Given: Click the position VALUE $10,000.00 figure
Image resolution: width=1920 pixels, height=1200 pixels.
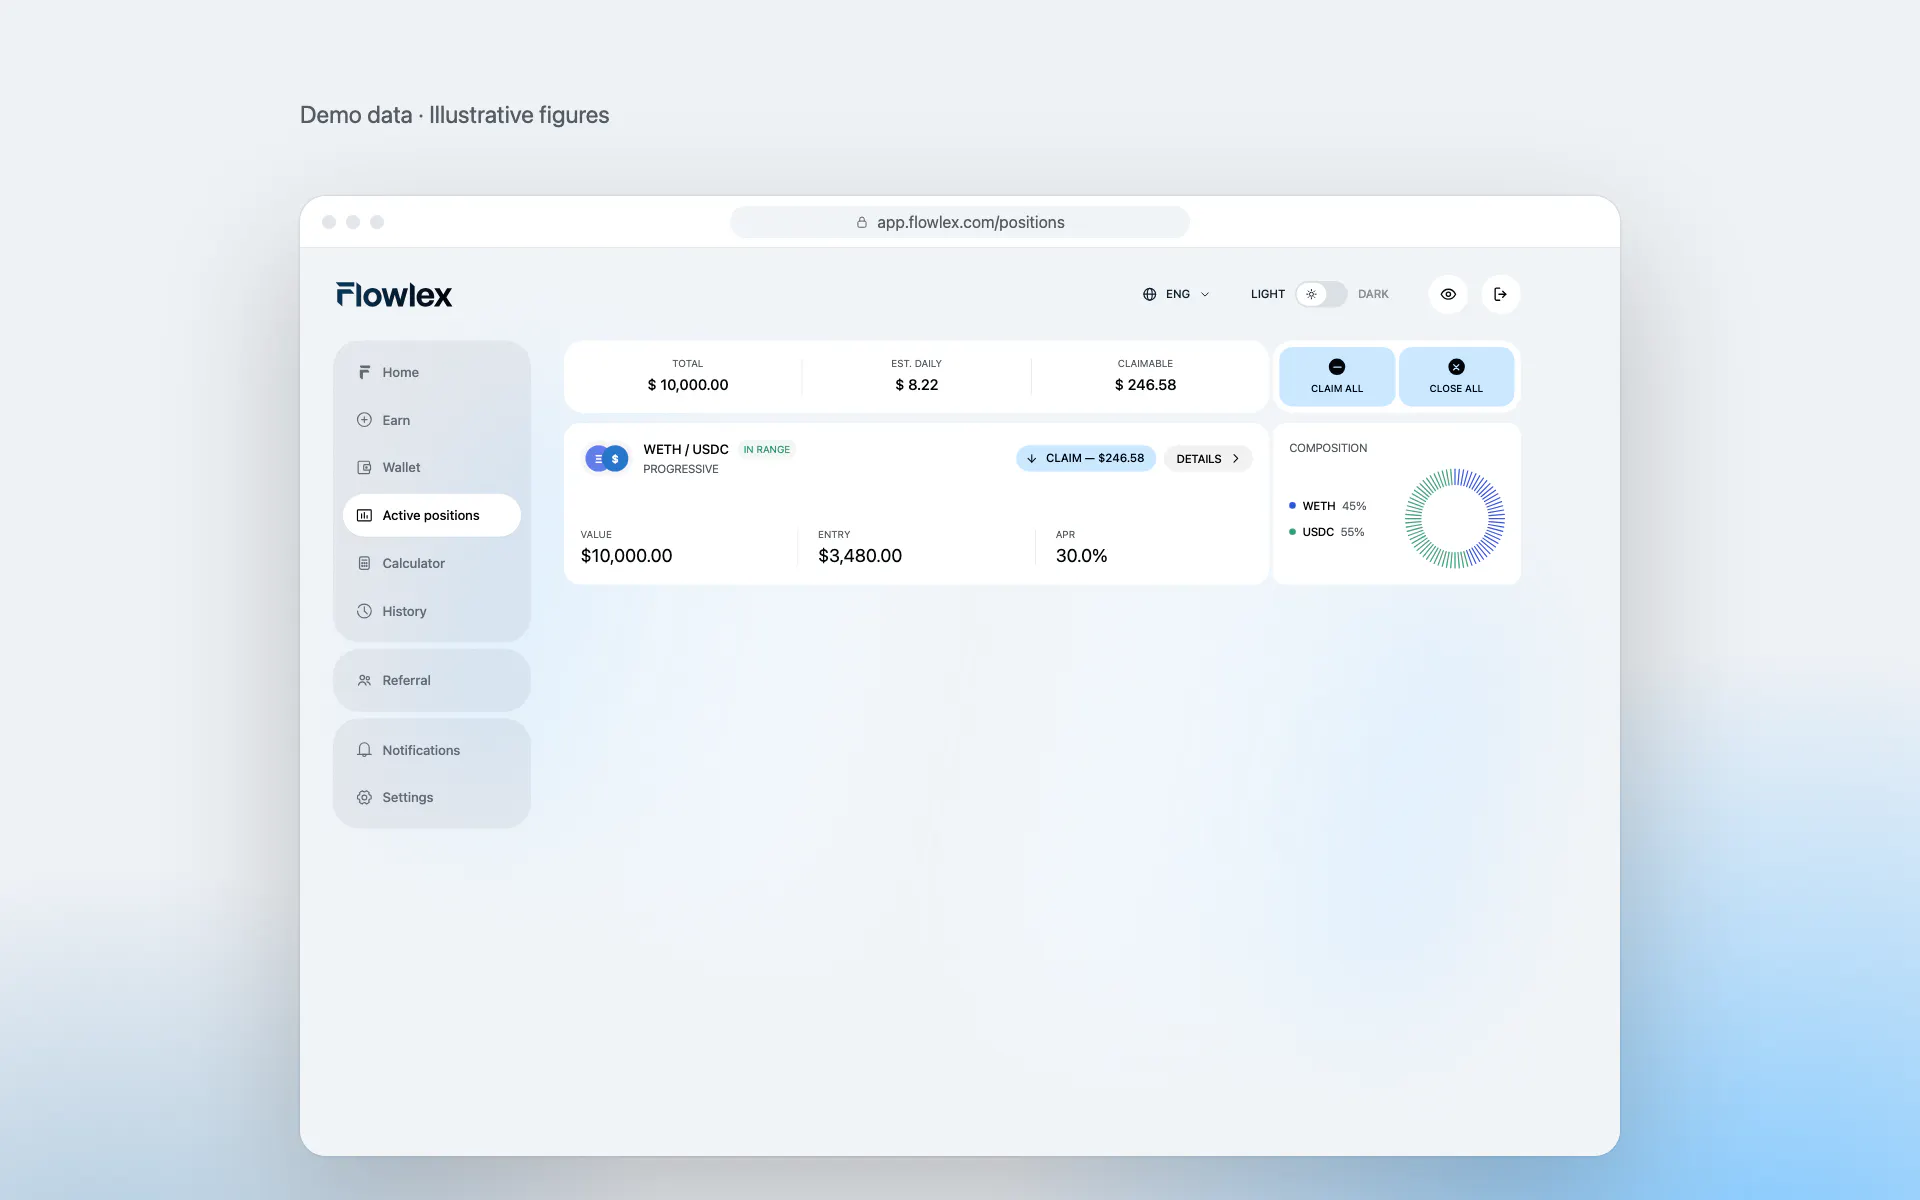Looking at the screenshot, I should 626,556.
